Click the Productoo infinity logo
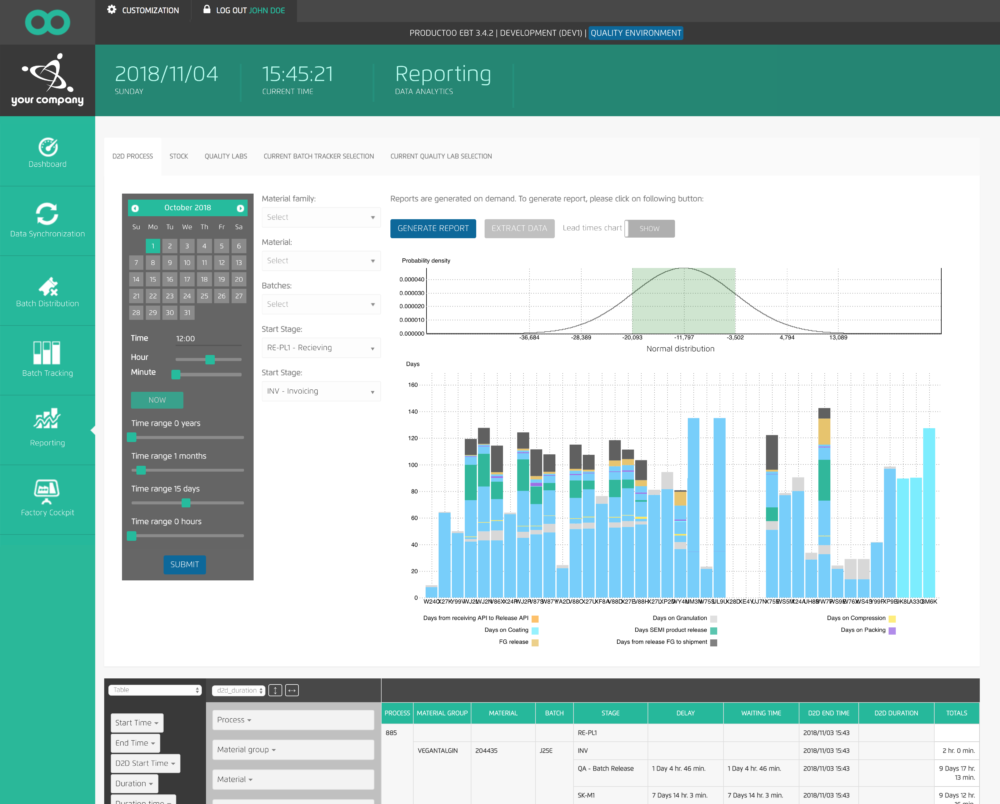The height and width of the screenshot is (804, 1000). [47, 22]
